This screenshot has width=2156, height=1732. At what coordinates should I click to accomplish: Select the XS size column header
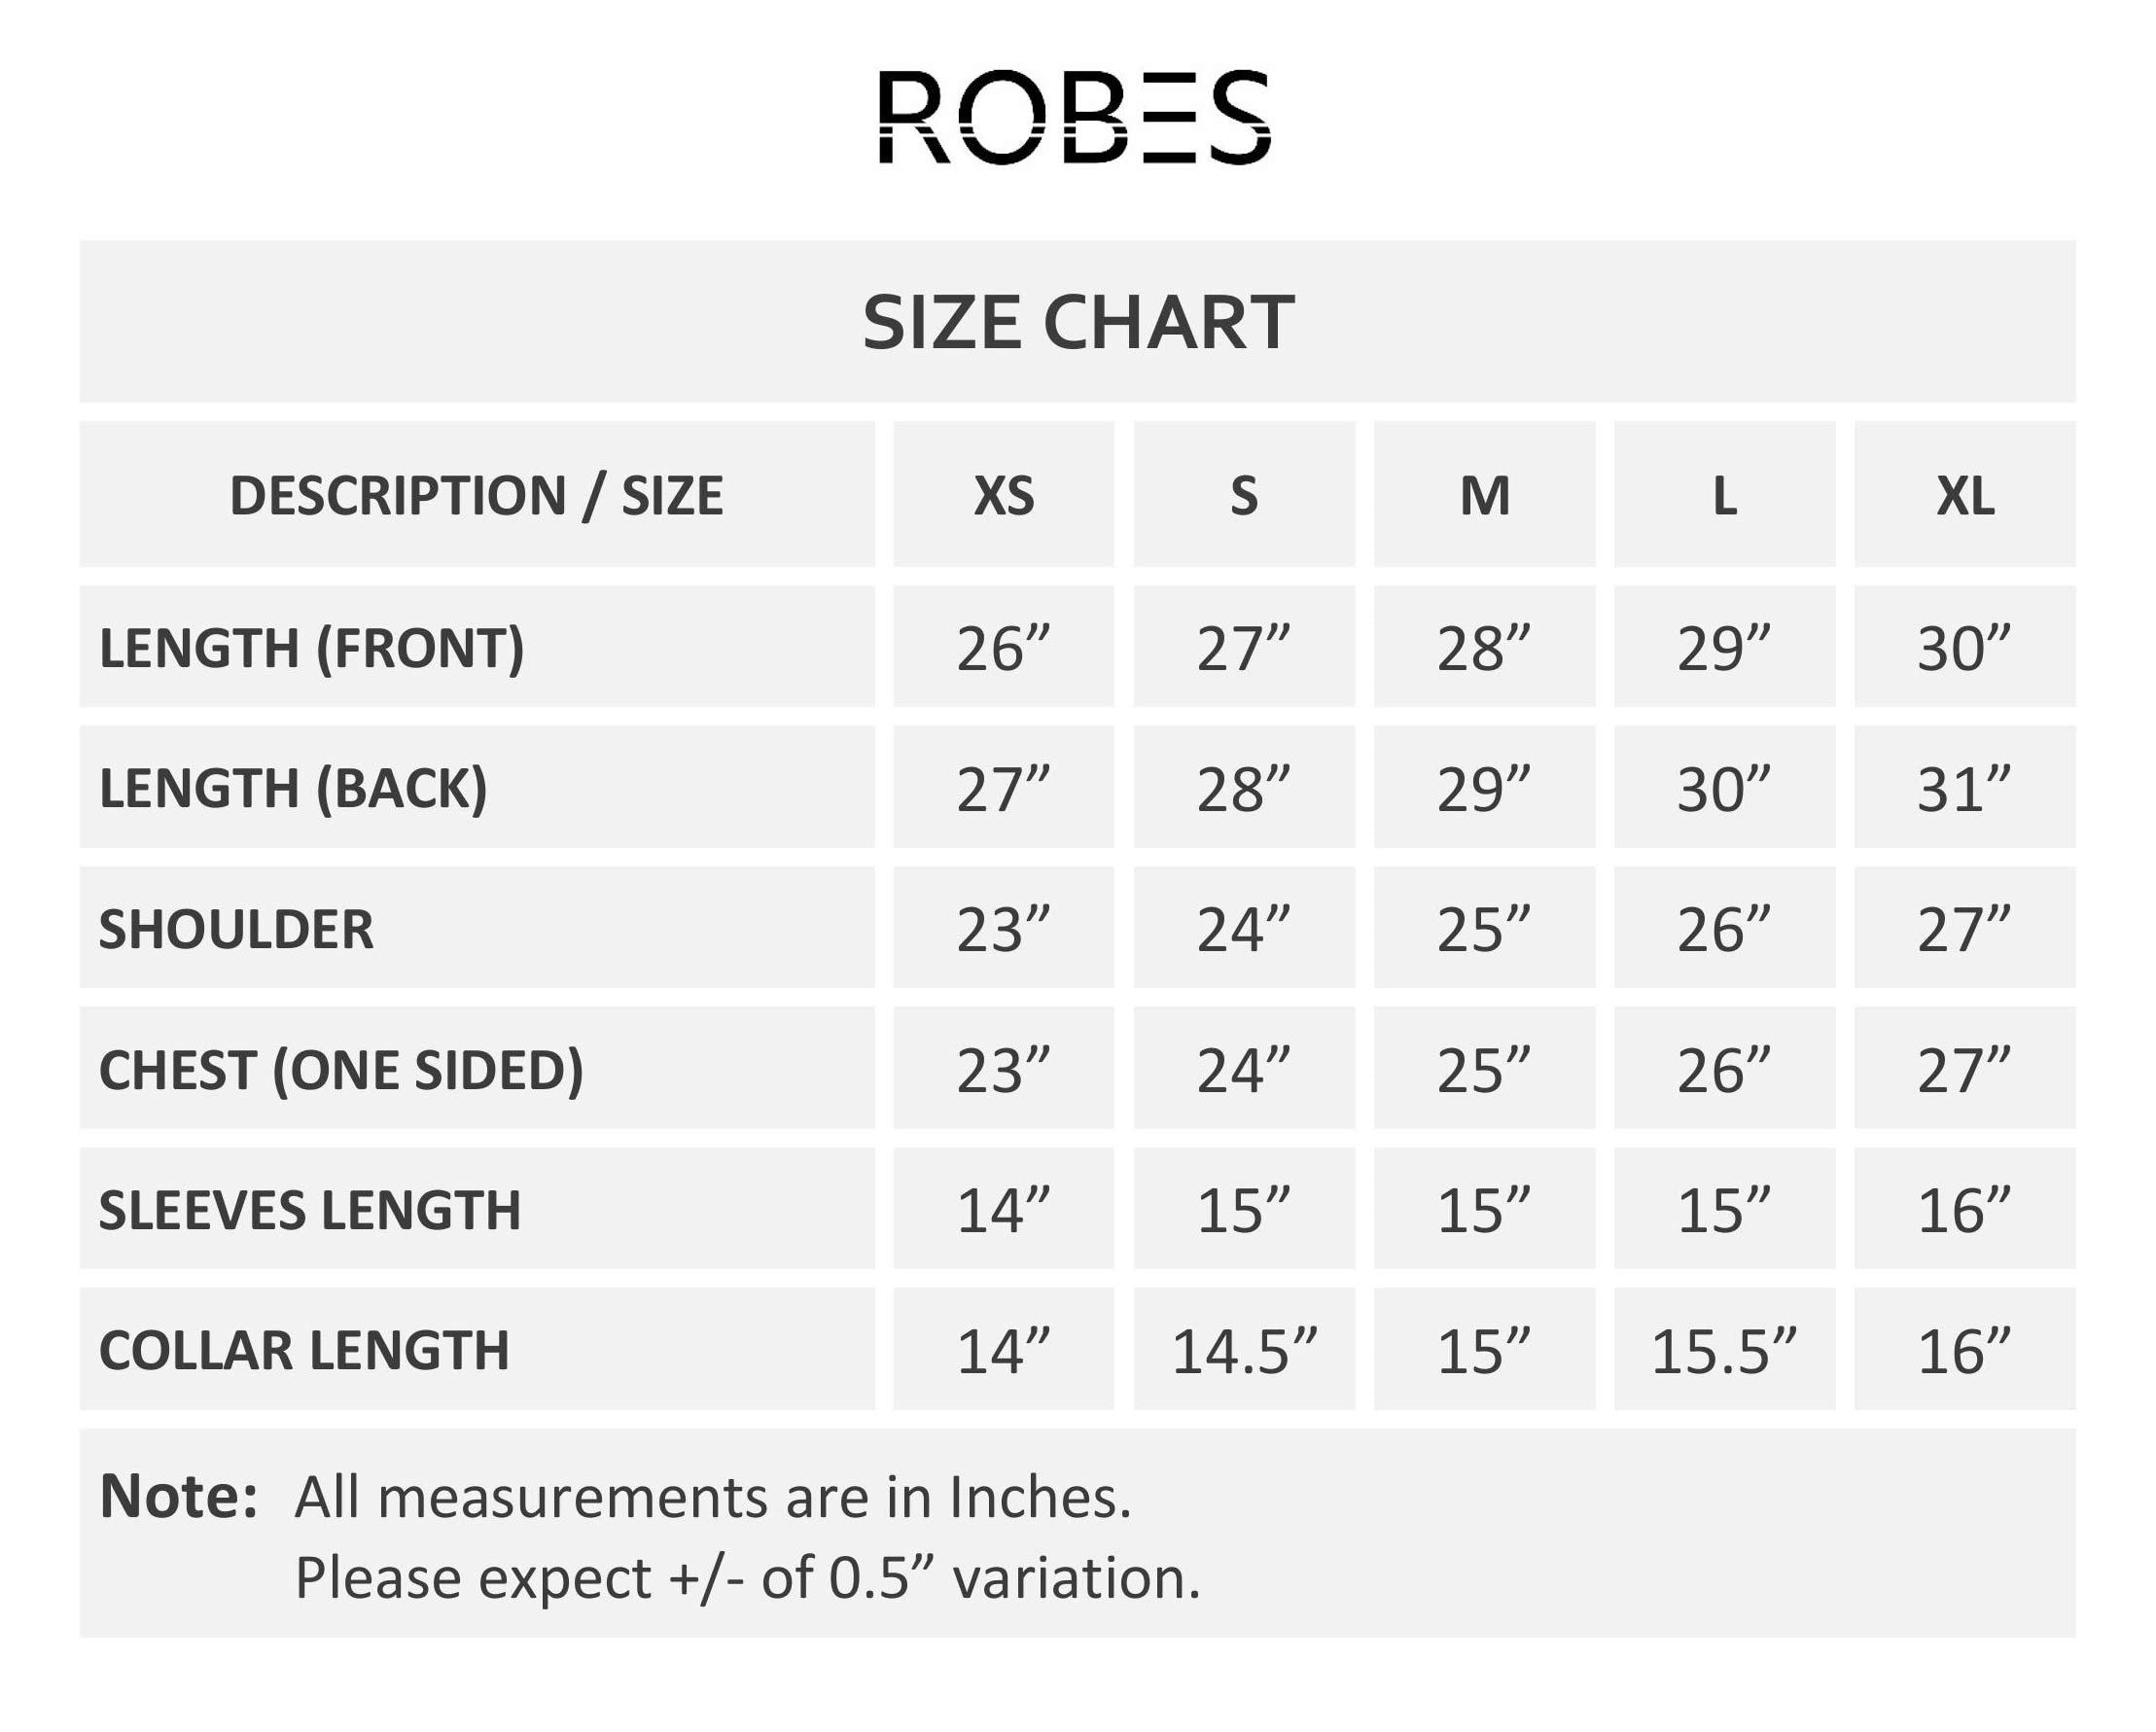1003,495
